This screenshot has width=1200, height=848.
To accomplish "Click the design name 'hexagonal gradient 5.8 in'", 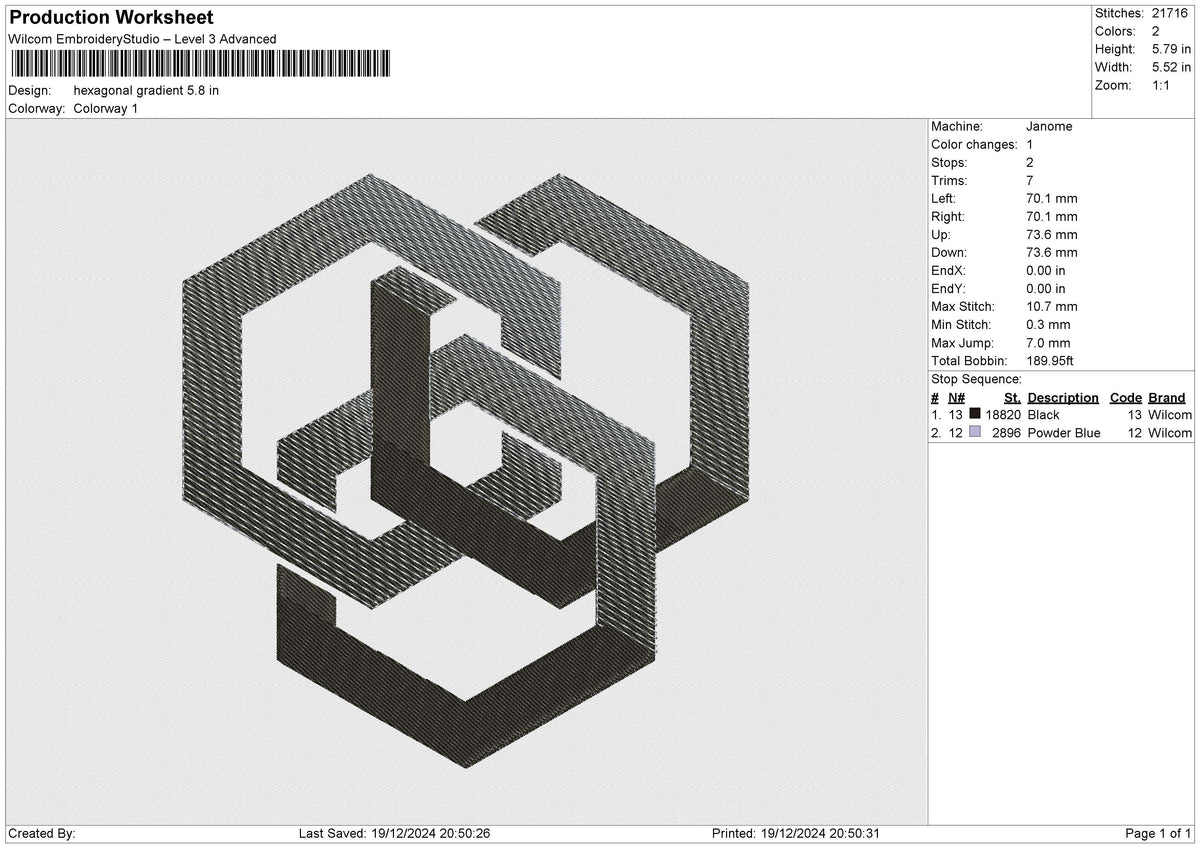I will point(146,90).
